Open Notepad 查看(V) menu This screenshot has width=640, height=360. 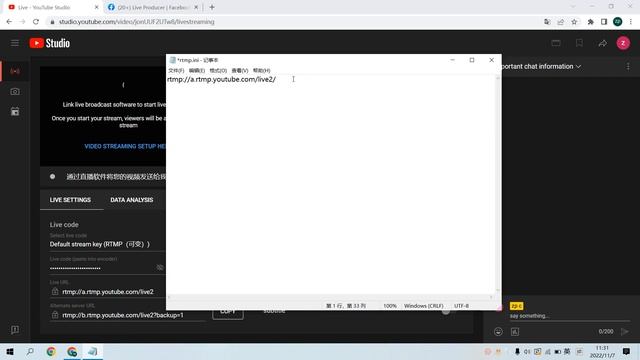(240, 71)
